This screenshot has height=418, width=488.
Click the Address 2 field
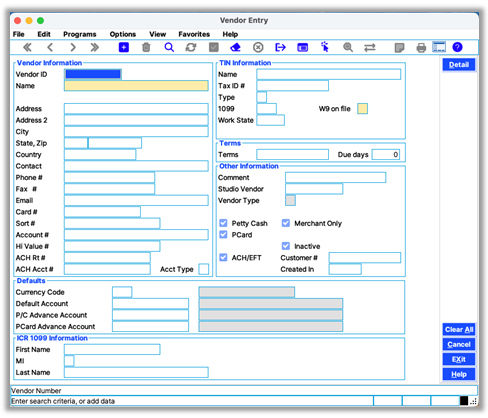pos(136,120)
